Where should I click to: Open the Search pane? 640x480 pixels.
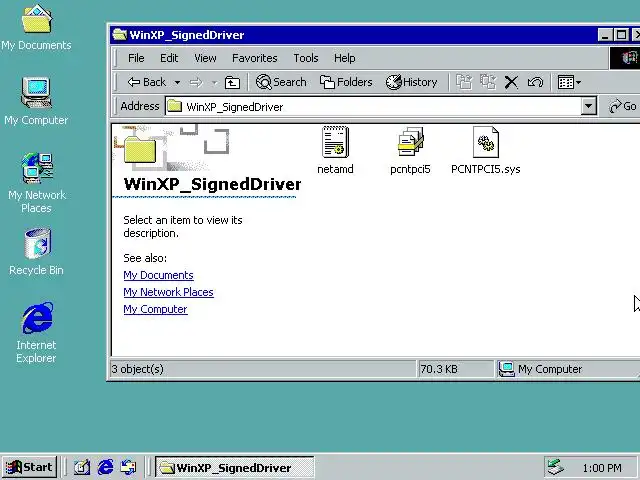(x=281, y=82)
